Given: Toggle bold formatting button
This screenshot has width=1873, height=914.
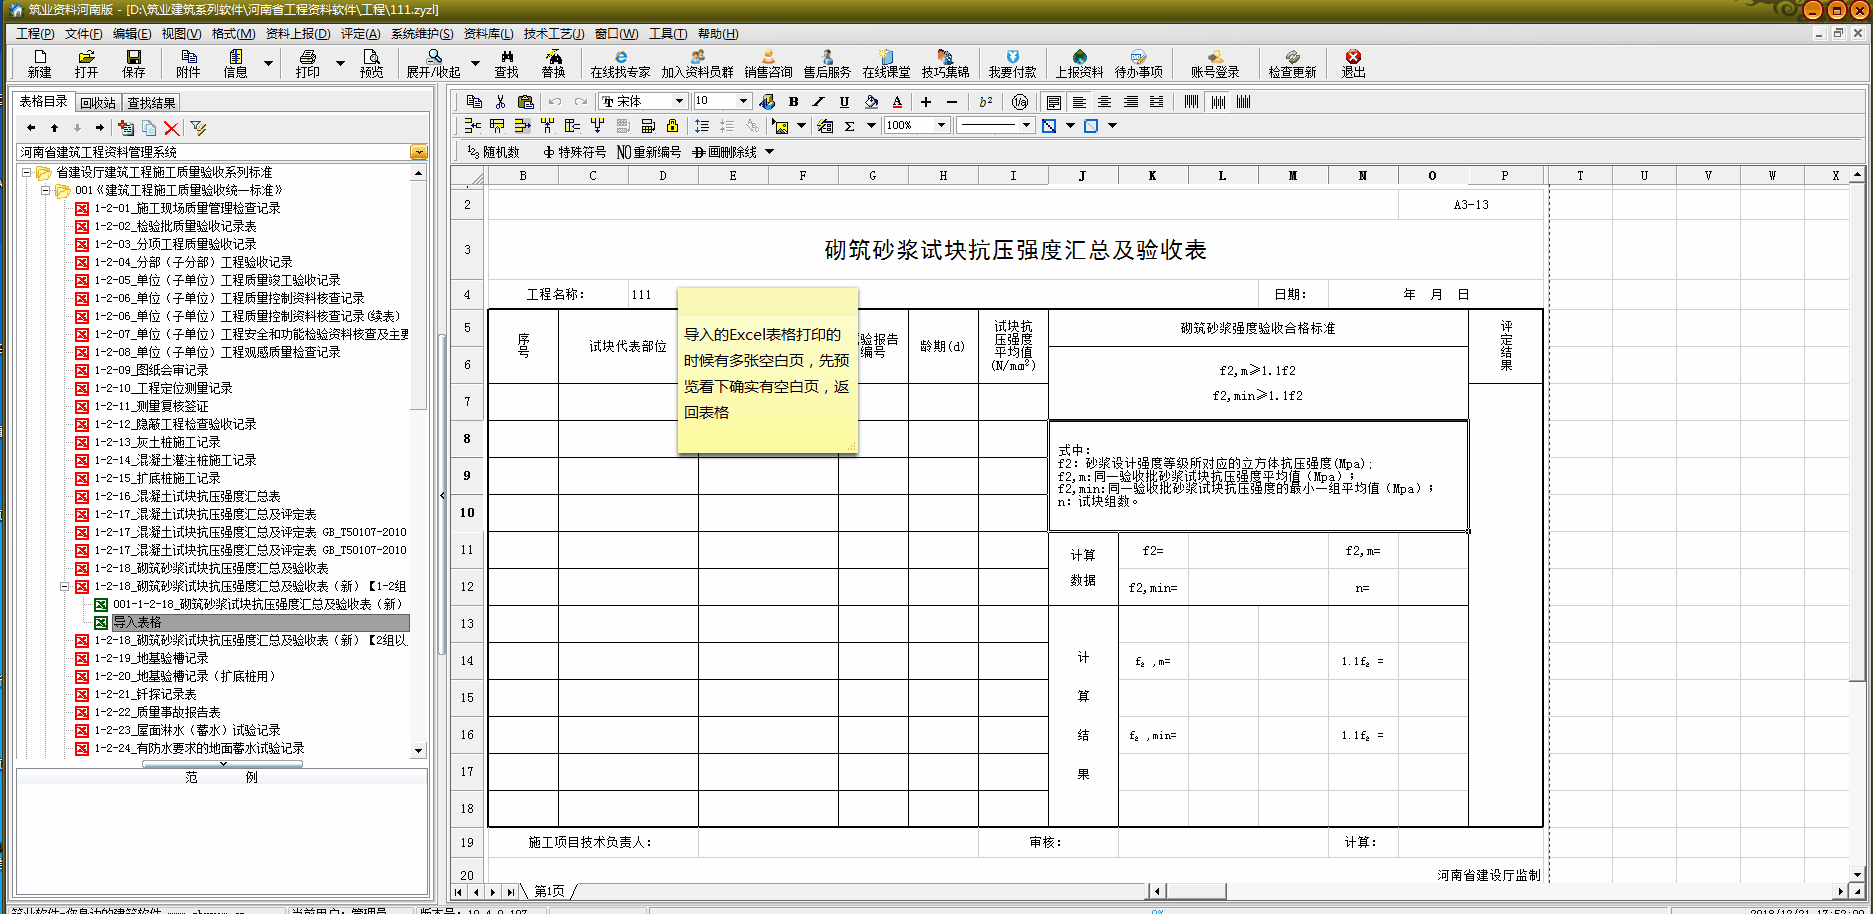Looking at the screenshot, I should click(793, 102).
